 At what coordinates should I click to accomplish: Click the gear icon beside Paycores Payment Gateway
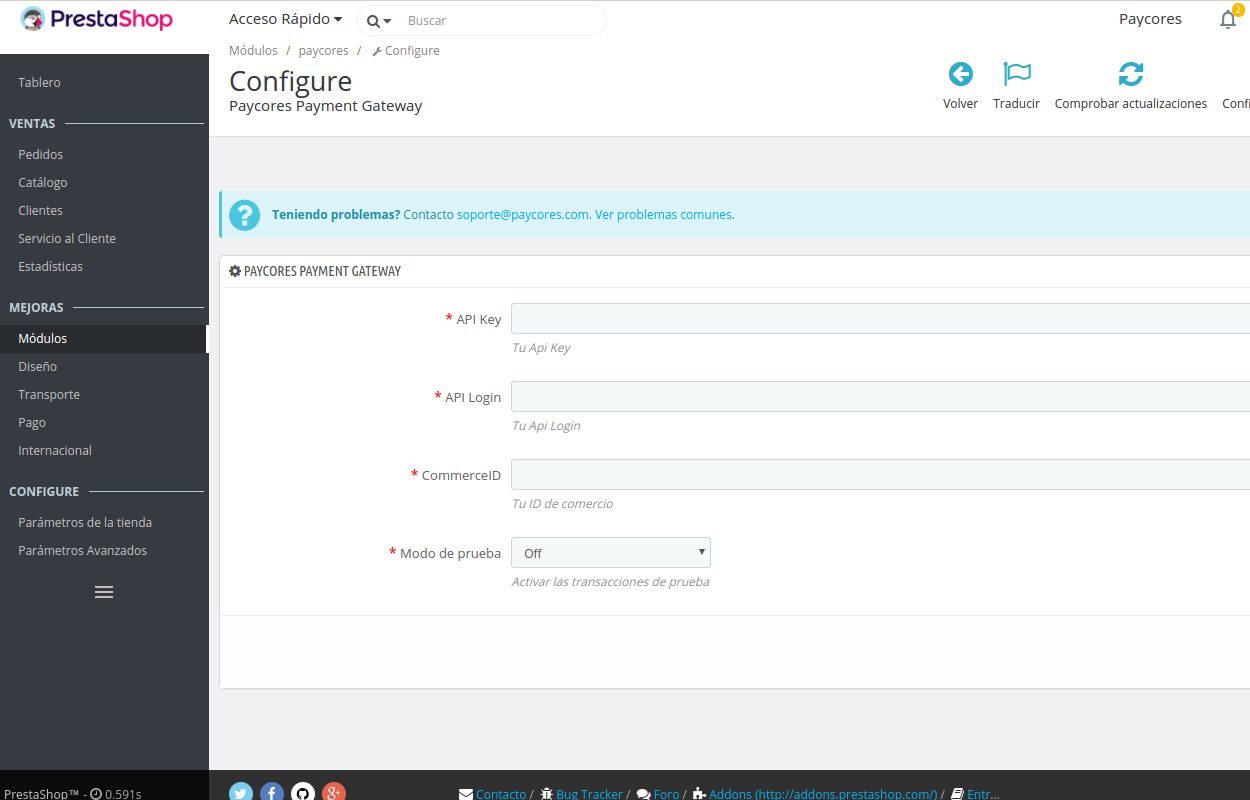(235, 271)
